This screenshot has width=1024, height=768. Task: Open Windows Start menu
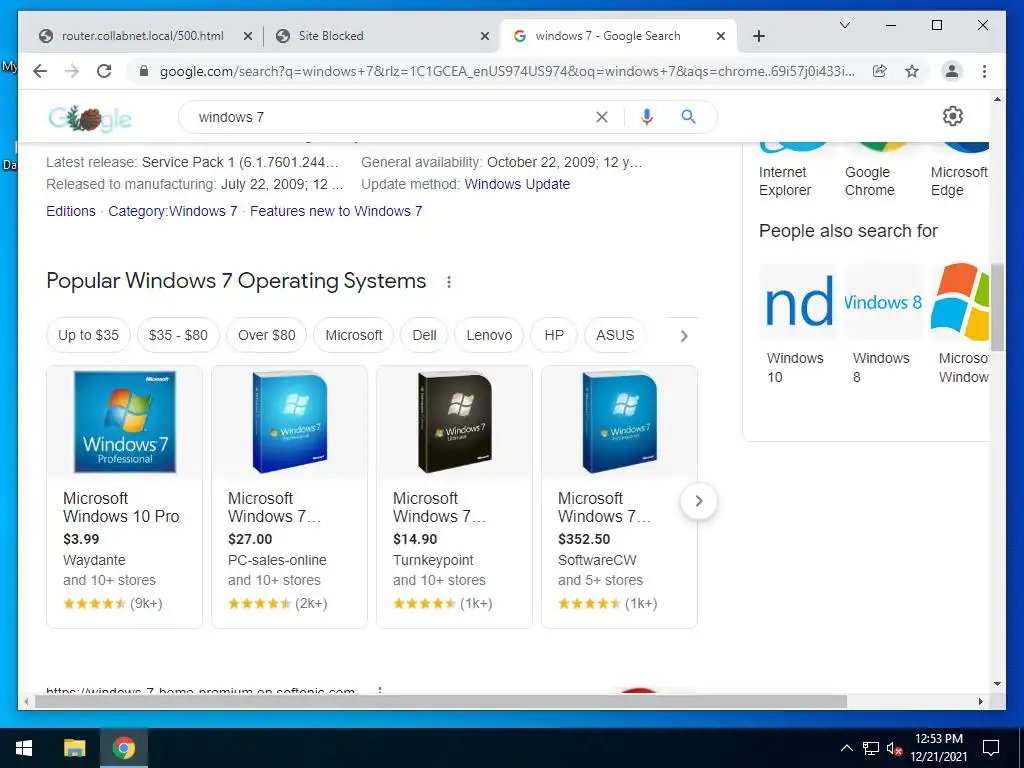coord(24,748)
